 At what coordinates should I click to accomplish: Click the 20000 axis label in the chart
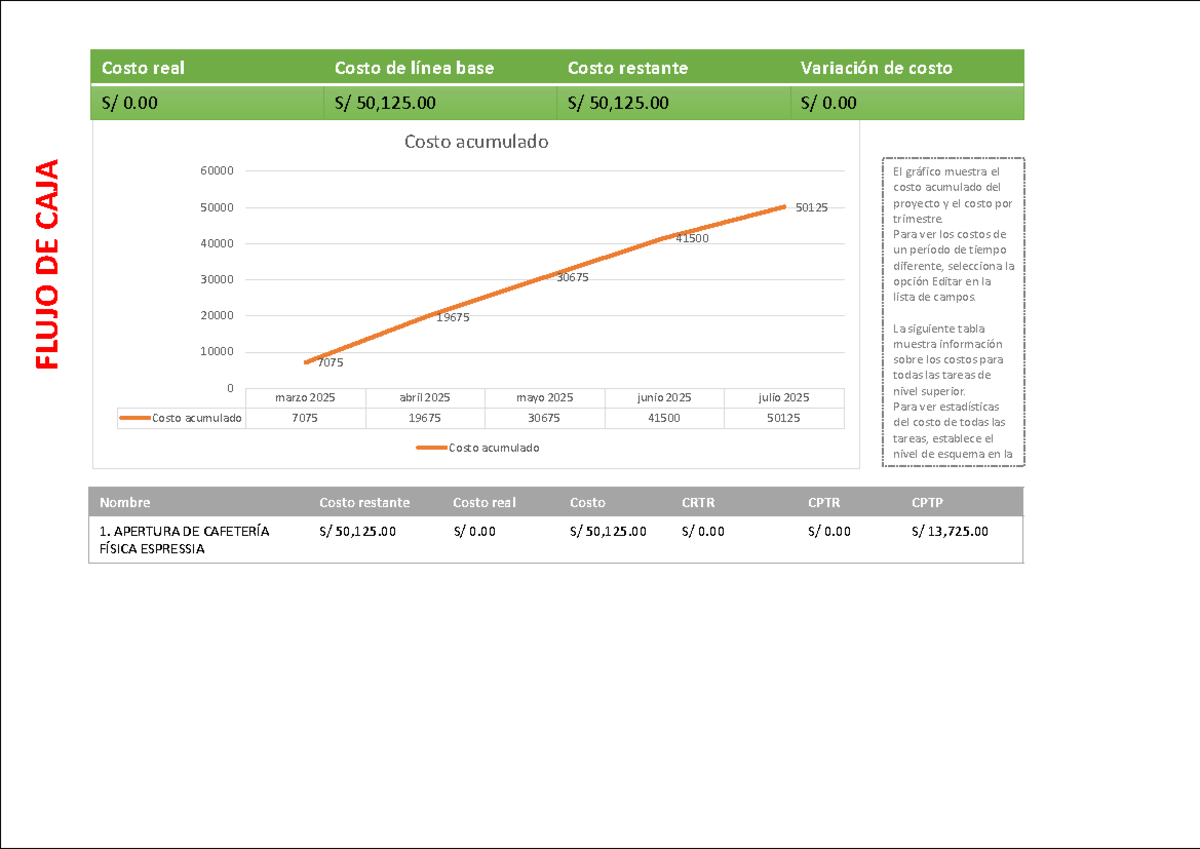(217, 315)
